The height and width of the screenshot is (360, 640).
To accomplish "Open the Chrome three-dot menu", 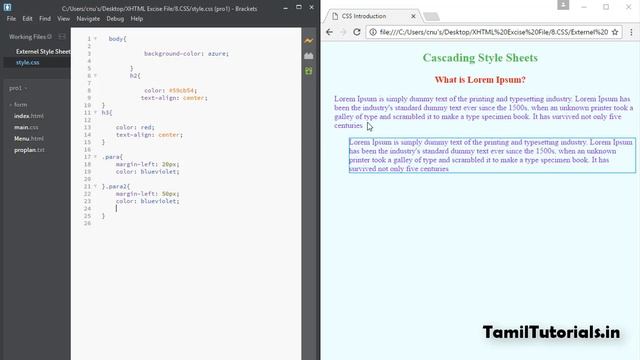I will click(x=631, y=32).
